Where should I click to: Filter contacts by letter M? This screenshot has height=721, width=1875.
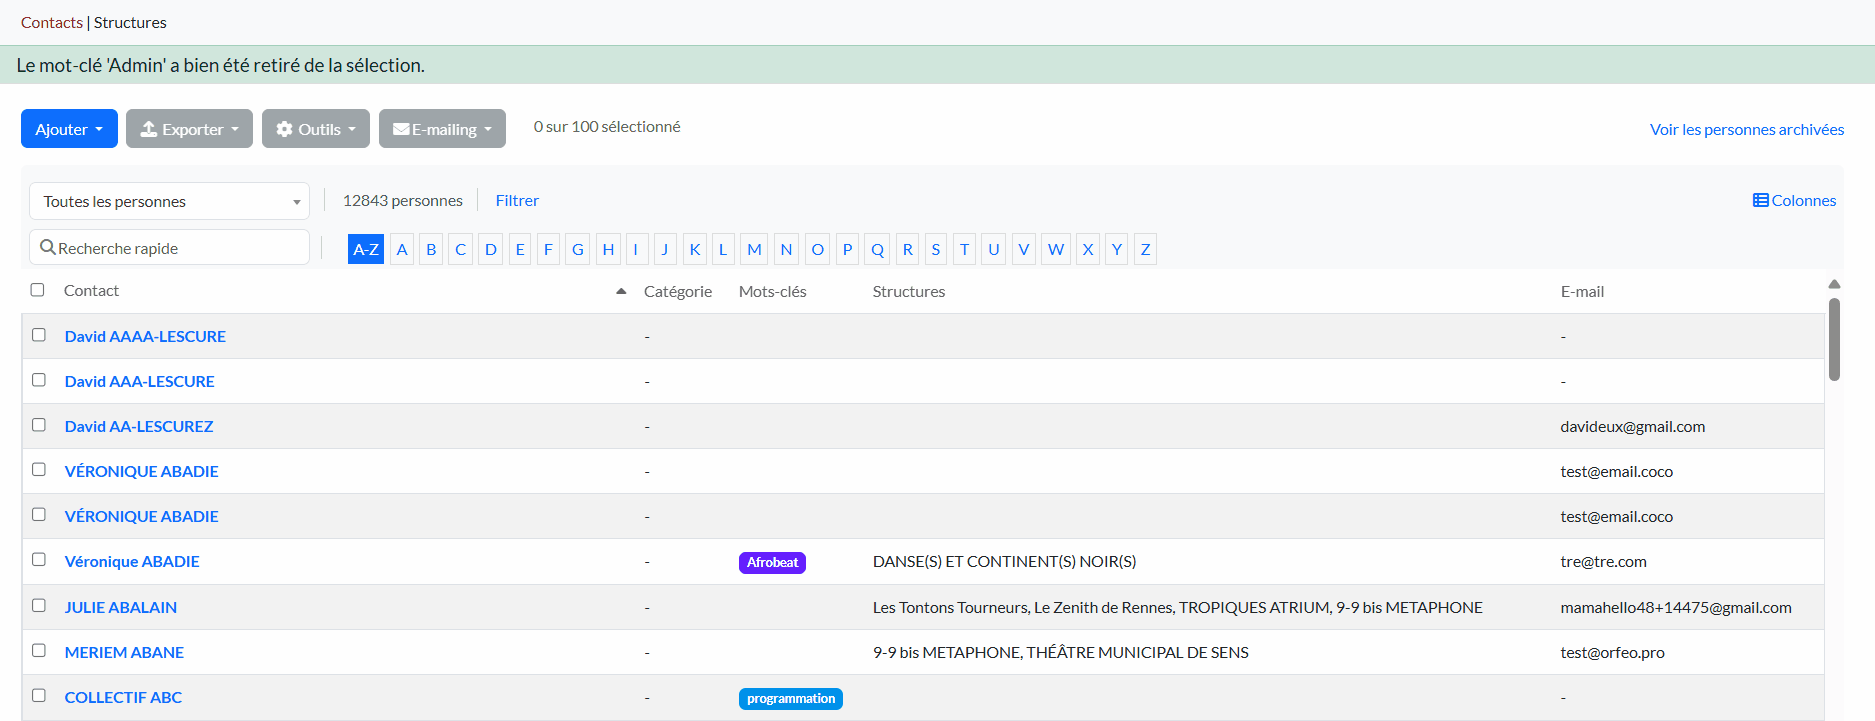tap(754, 249)
